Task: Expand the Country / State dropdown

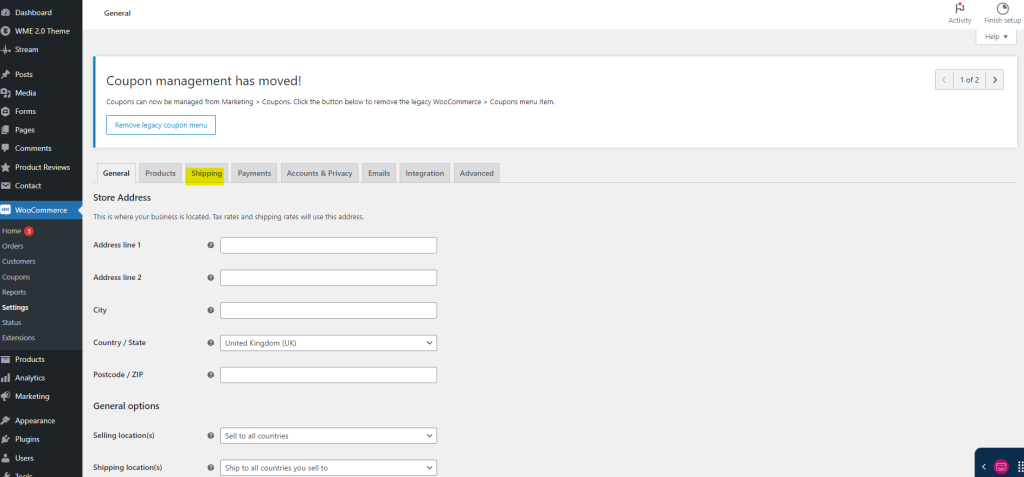Action: (x=328, y=343)
